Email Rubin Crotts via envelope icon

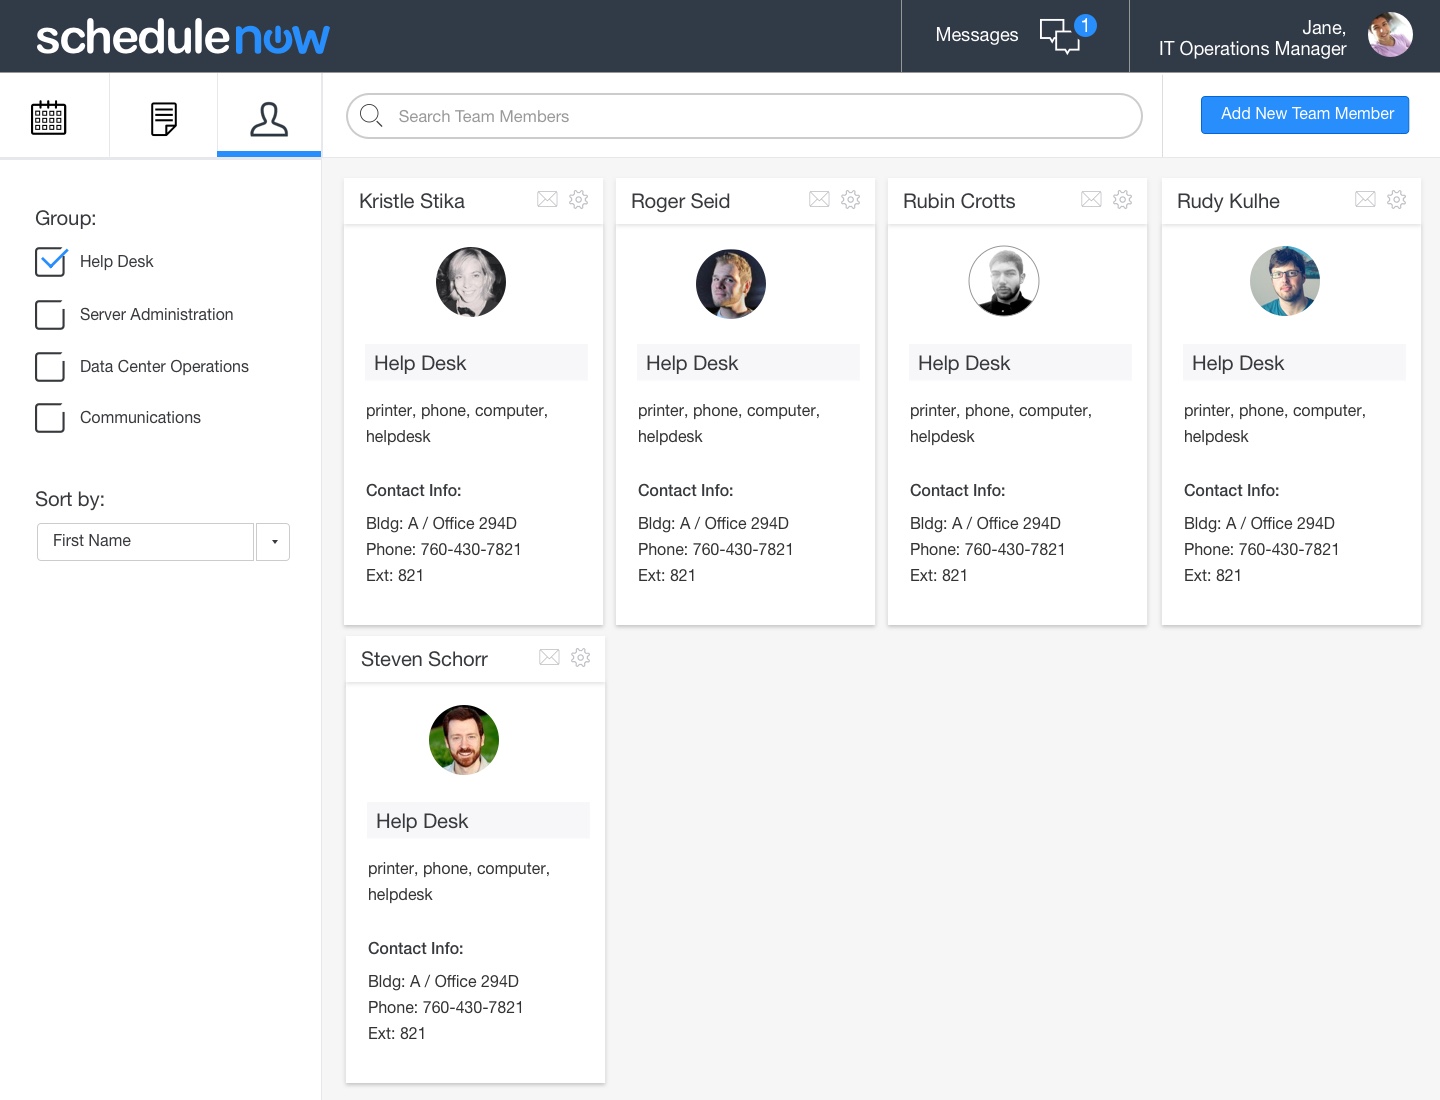[x=1091, y=199]
